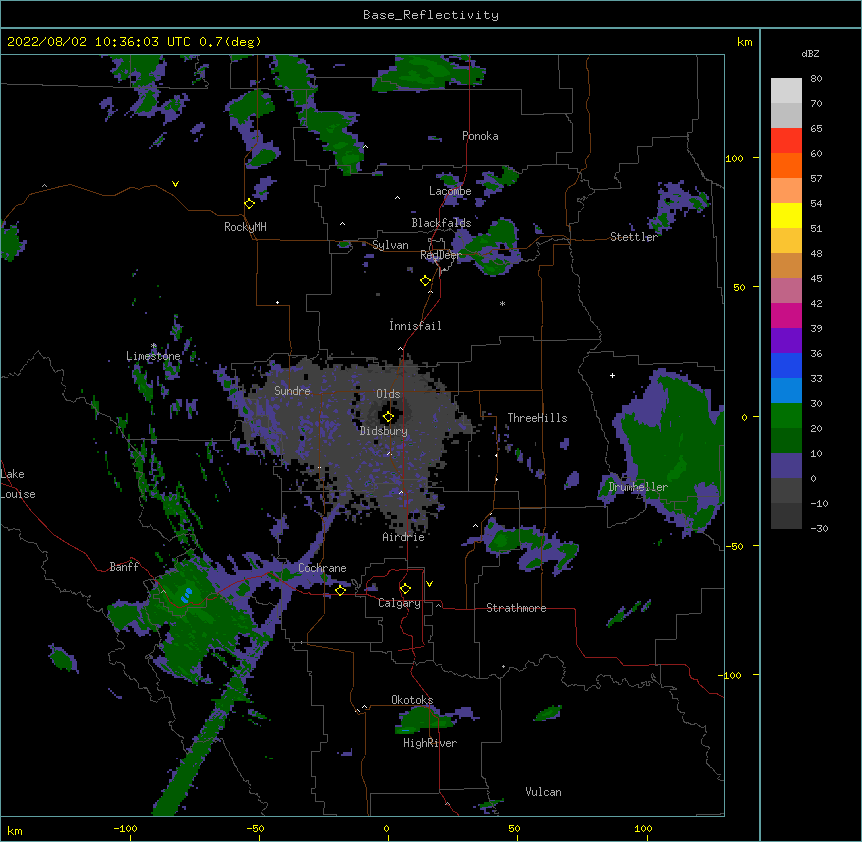The height and width of the screenshot is (842, 862).
Task: Click the dBZ legend heading
Action: pyautogui.click(x=810, y=53)
